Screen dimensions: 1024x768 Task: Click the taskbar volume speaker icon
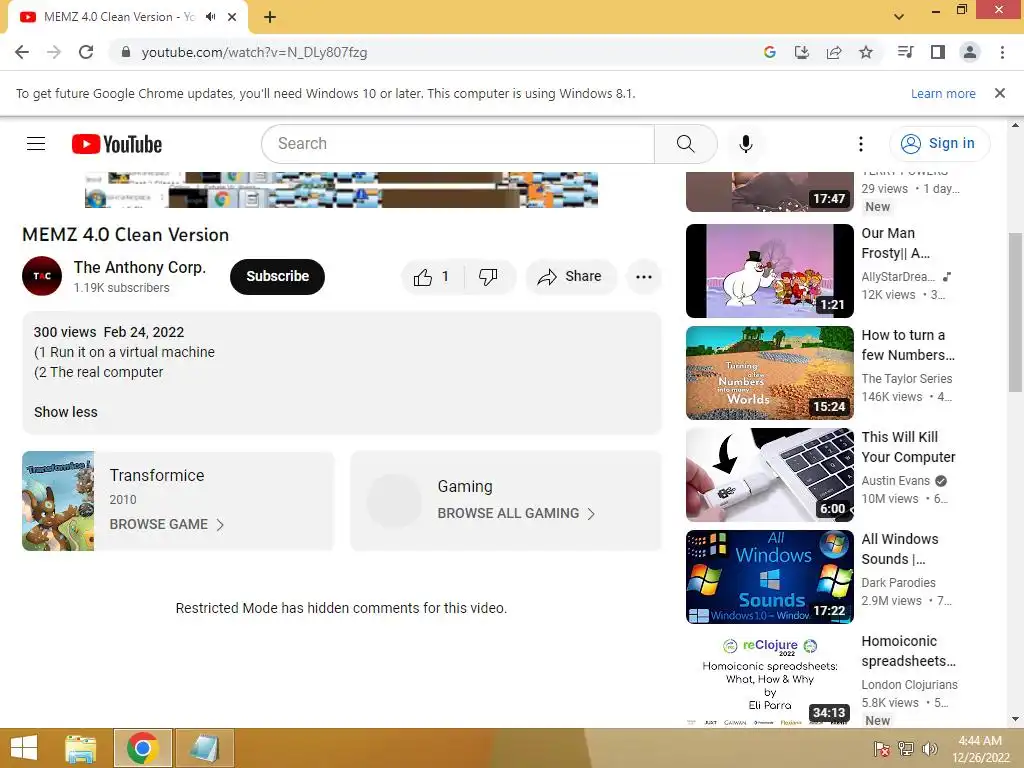coord(930,748)
